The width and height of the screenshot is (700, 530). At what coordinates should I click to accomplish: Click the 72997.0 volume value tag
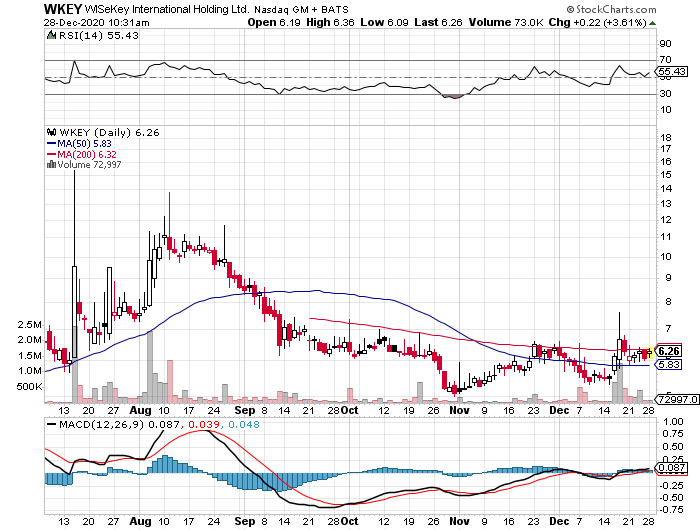[x=677, y=399]
